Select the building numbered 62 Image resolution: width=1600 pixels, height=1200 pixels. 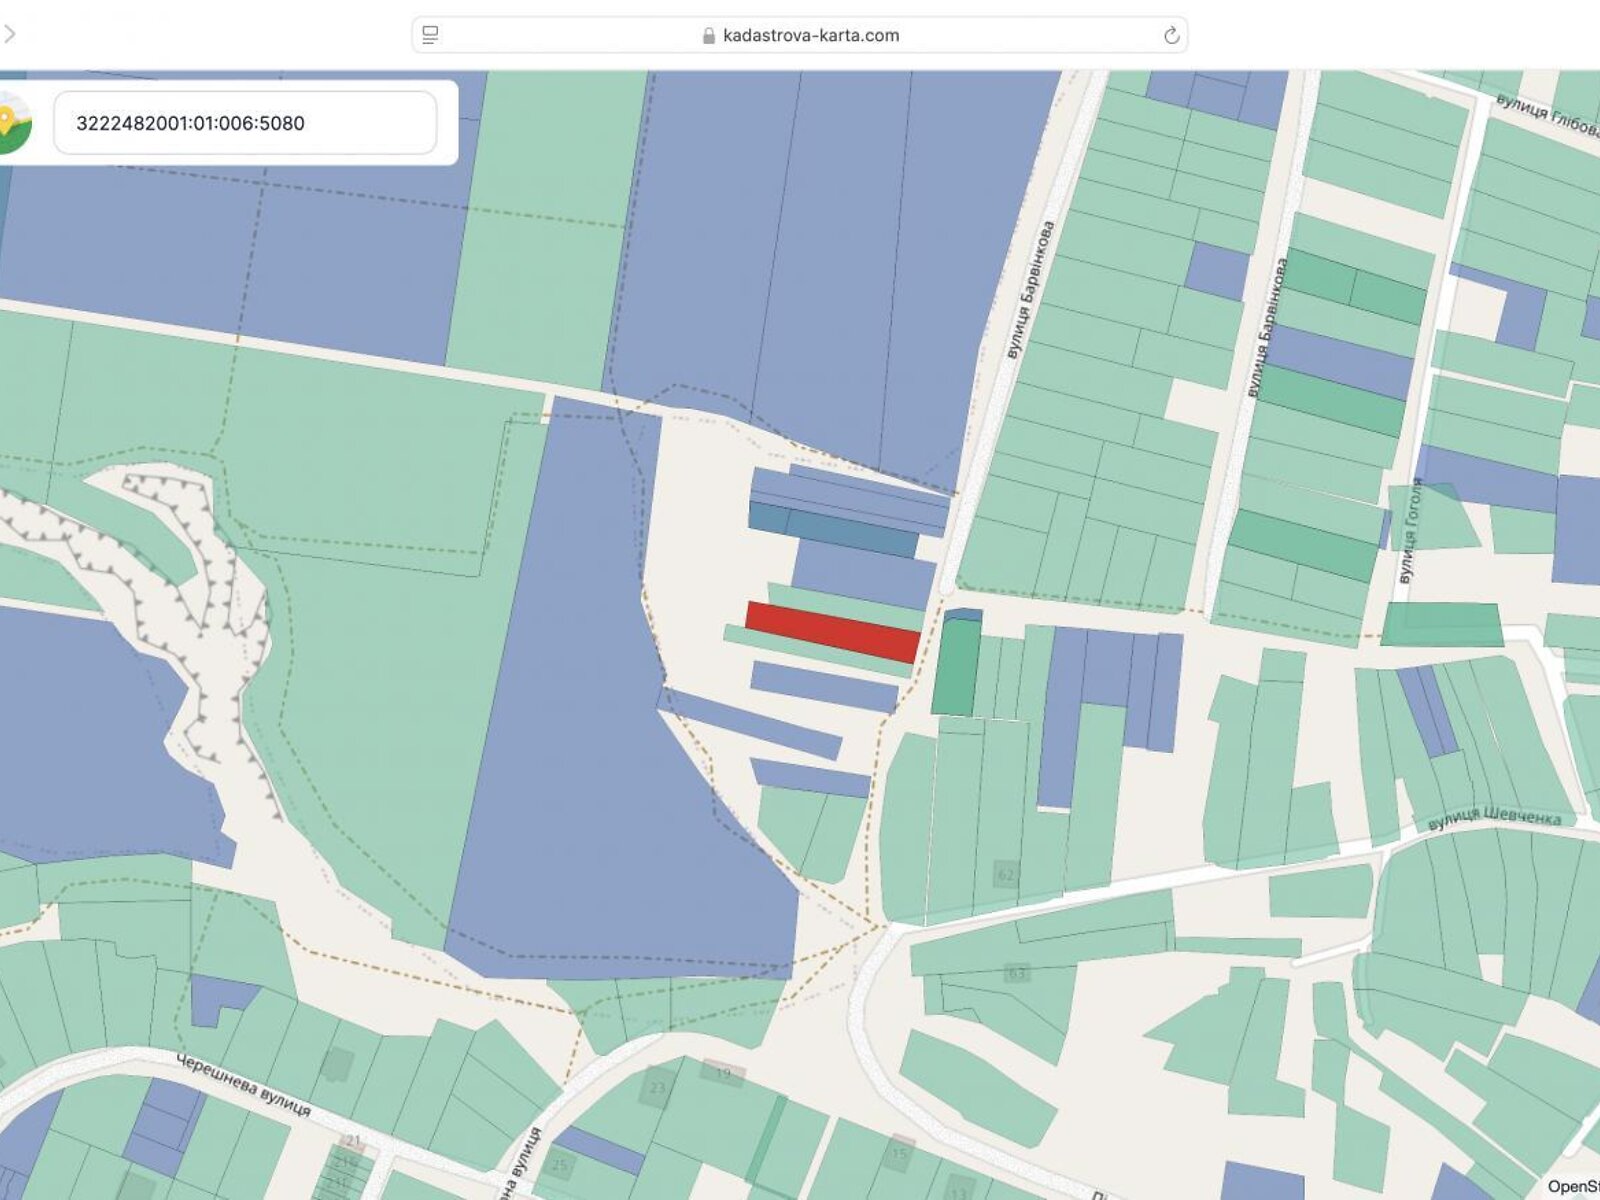point(1006,875)
